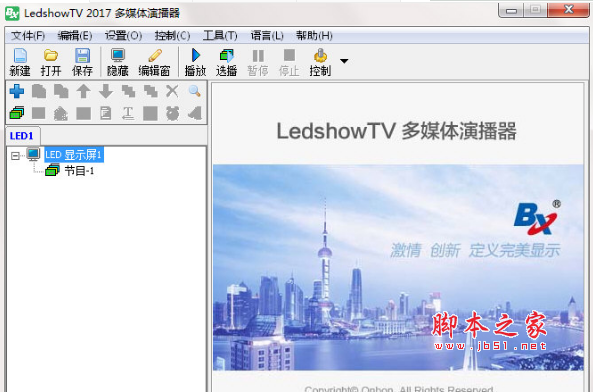Click the Bx app icon in title bar
Viewport: 593px width, 392px height.
pyautogui.click(x=12, y=13)
